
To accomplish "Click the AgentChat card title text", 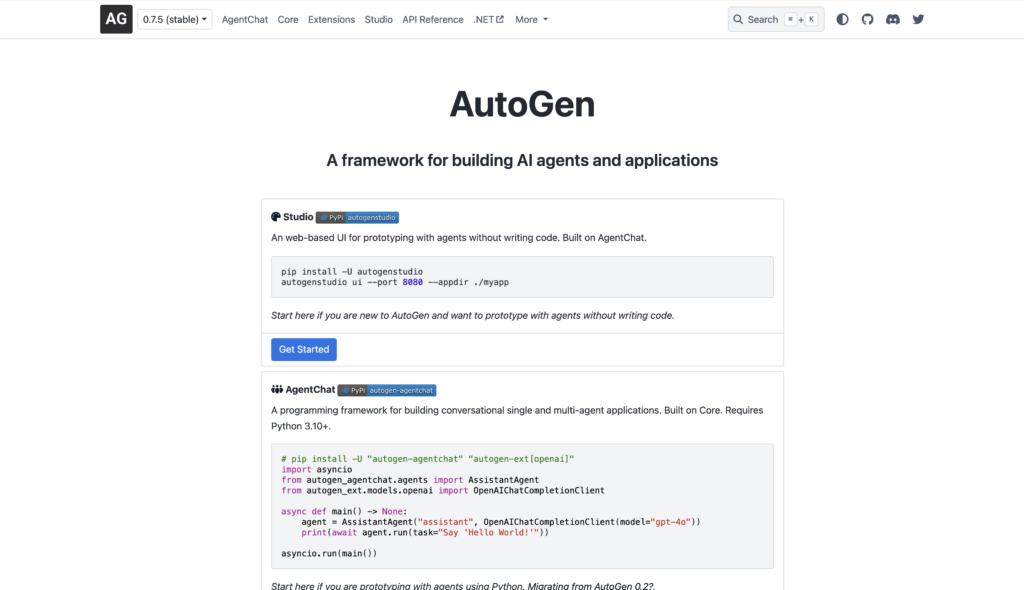I will [x=310, y=389].
